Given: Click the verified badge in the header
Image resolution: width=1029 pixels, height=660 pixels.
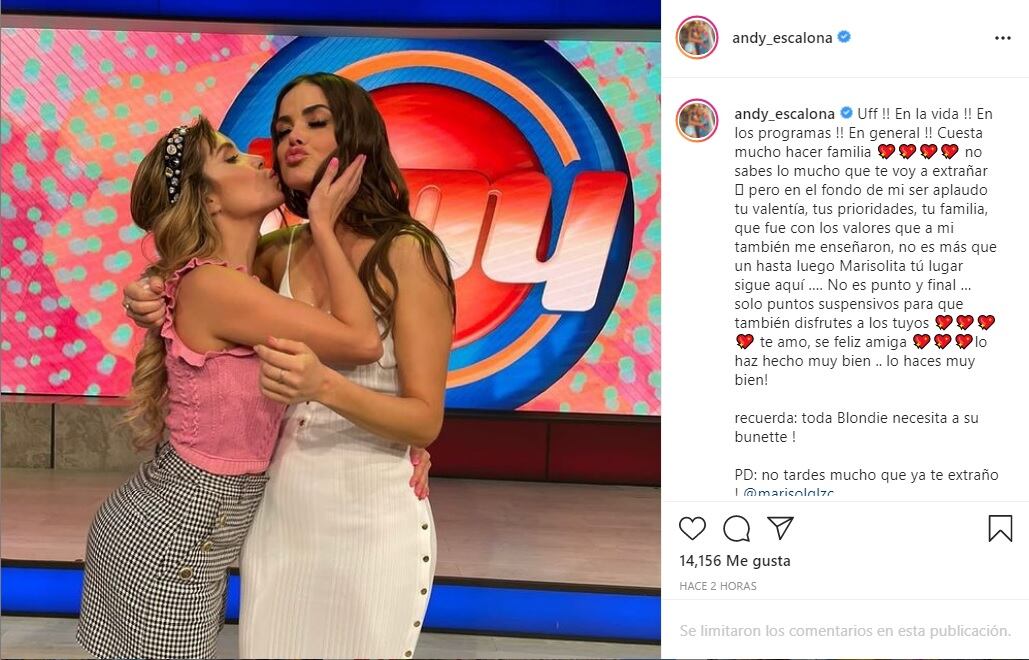Looking at the screenshot, I should point(845,37).
